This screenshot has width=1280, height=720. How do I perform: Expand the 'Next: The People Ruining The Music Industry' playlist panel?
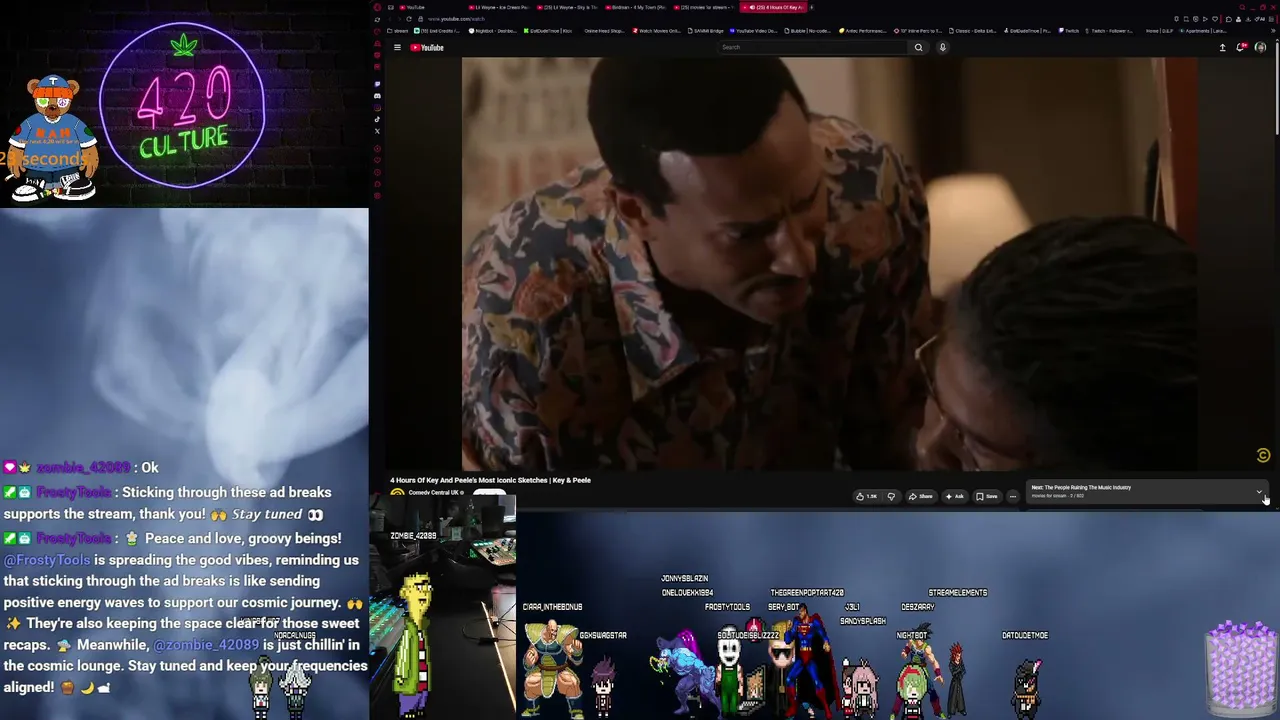click(1259, 491)
